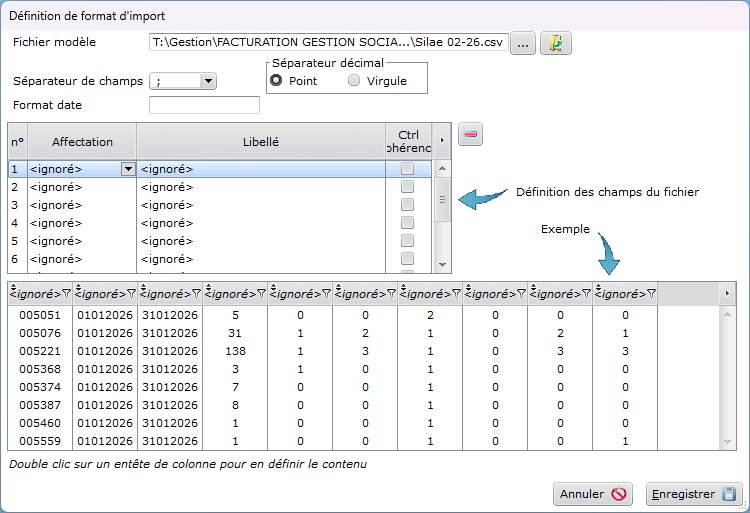Screen dimensions: 750x513
Task: Click the browse '...' button for Fichier modèle
Action: pos(522,43)
